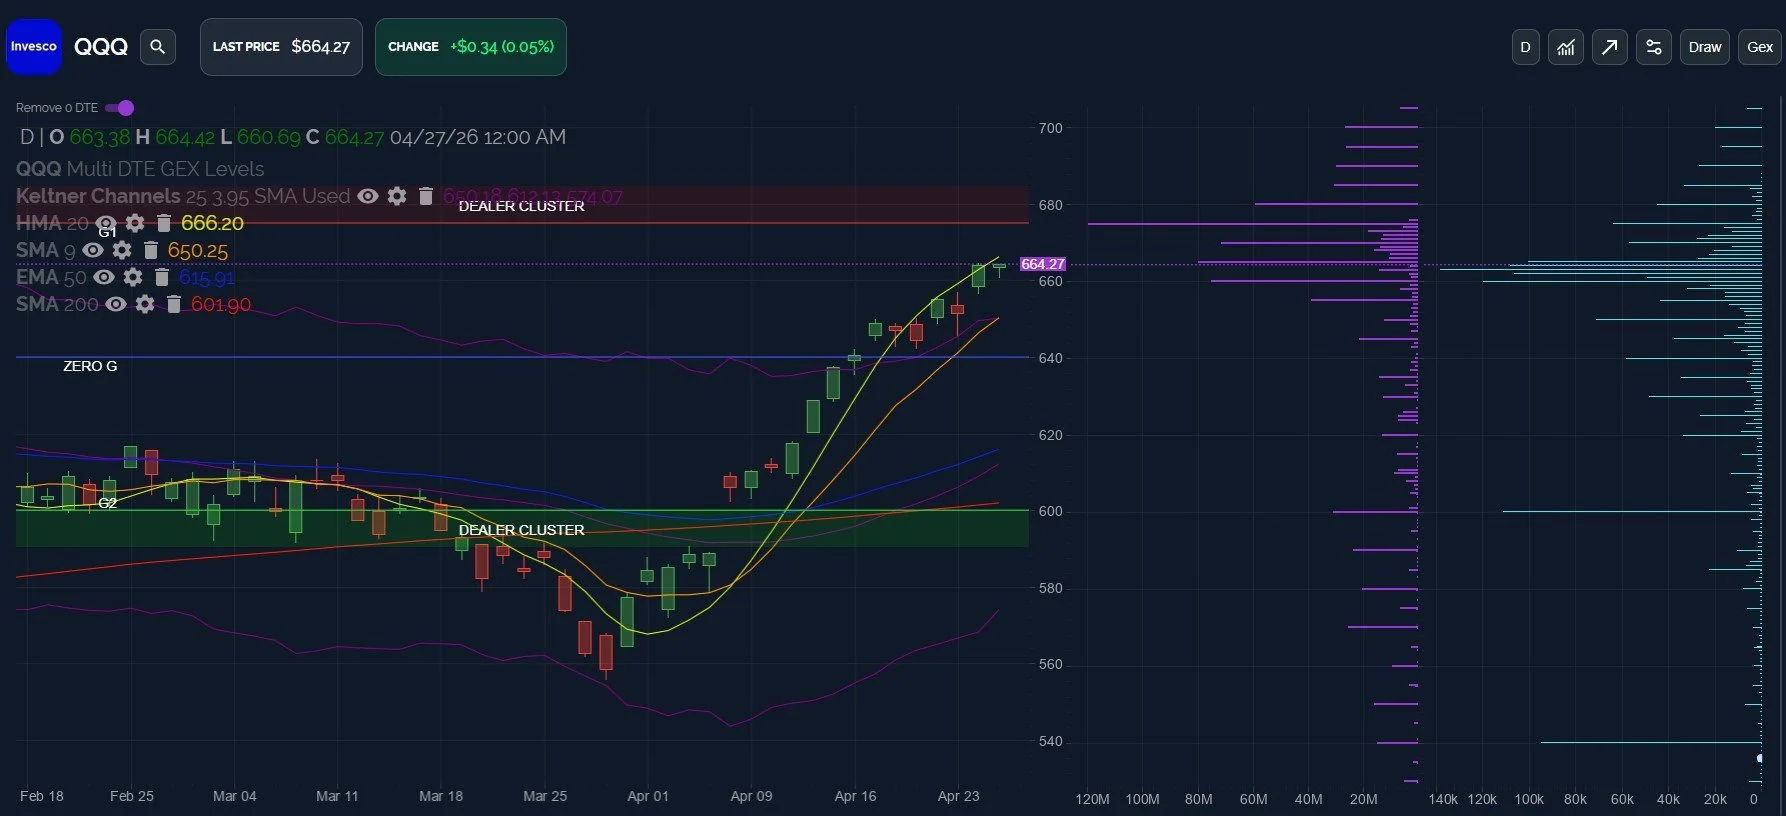Open SMA 200 settings gear
The image size is (1786, 816).
coord(145,304)
